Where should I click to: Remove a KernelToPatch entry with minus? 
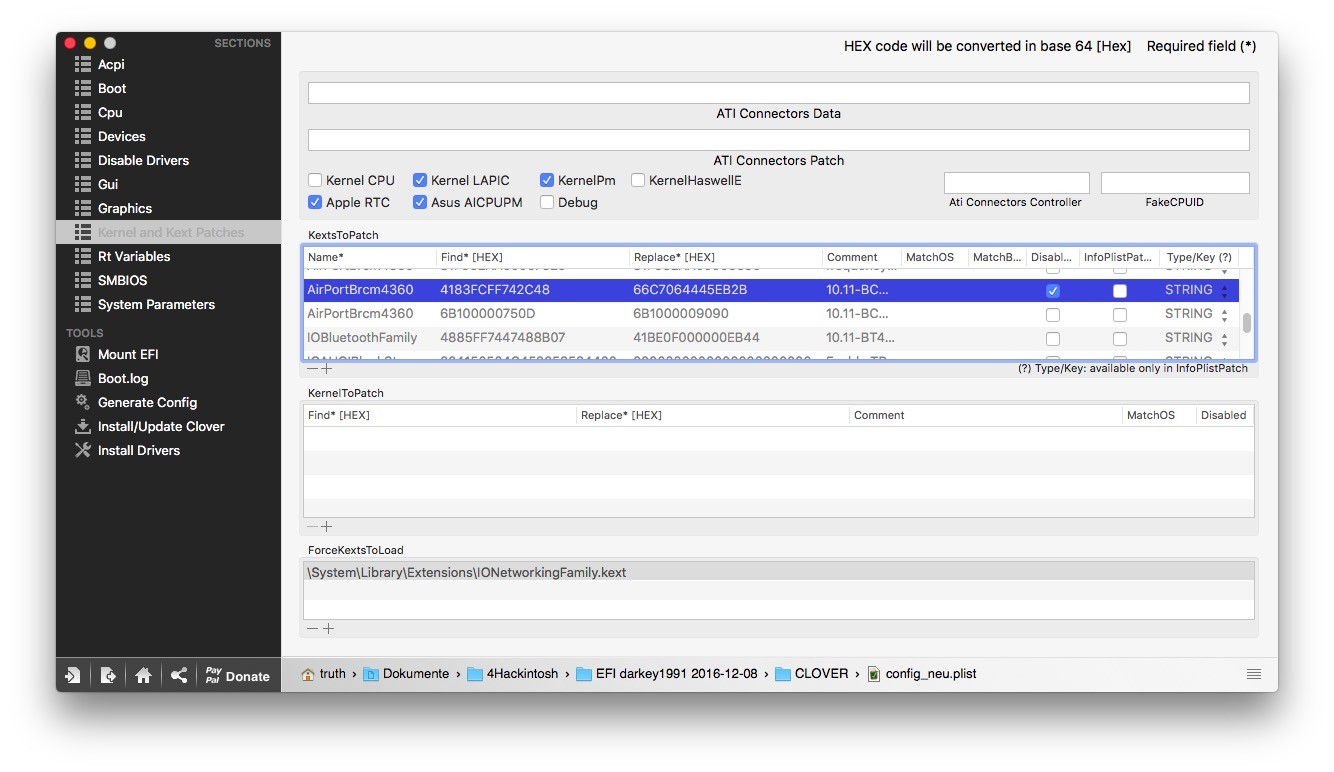click(x=312, y=527)
